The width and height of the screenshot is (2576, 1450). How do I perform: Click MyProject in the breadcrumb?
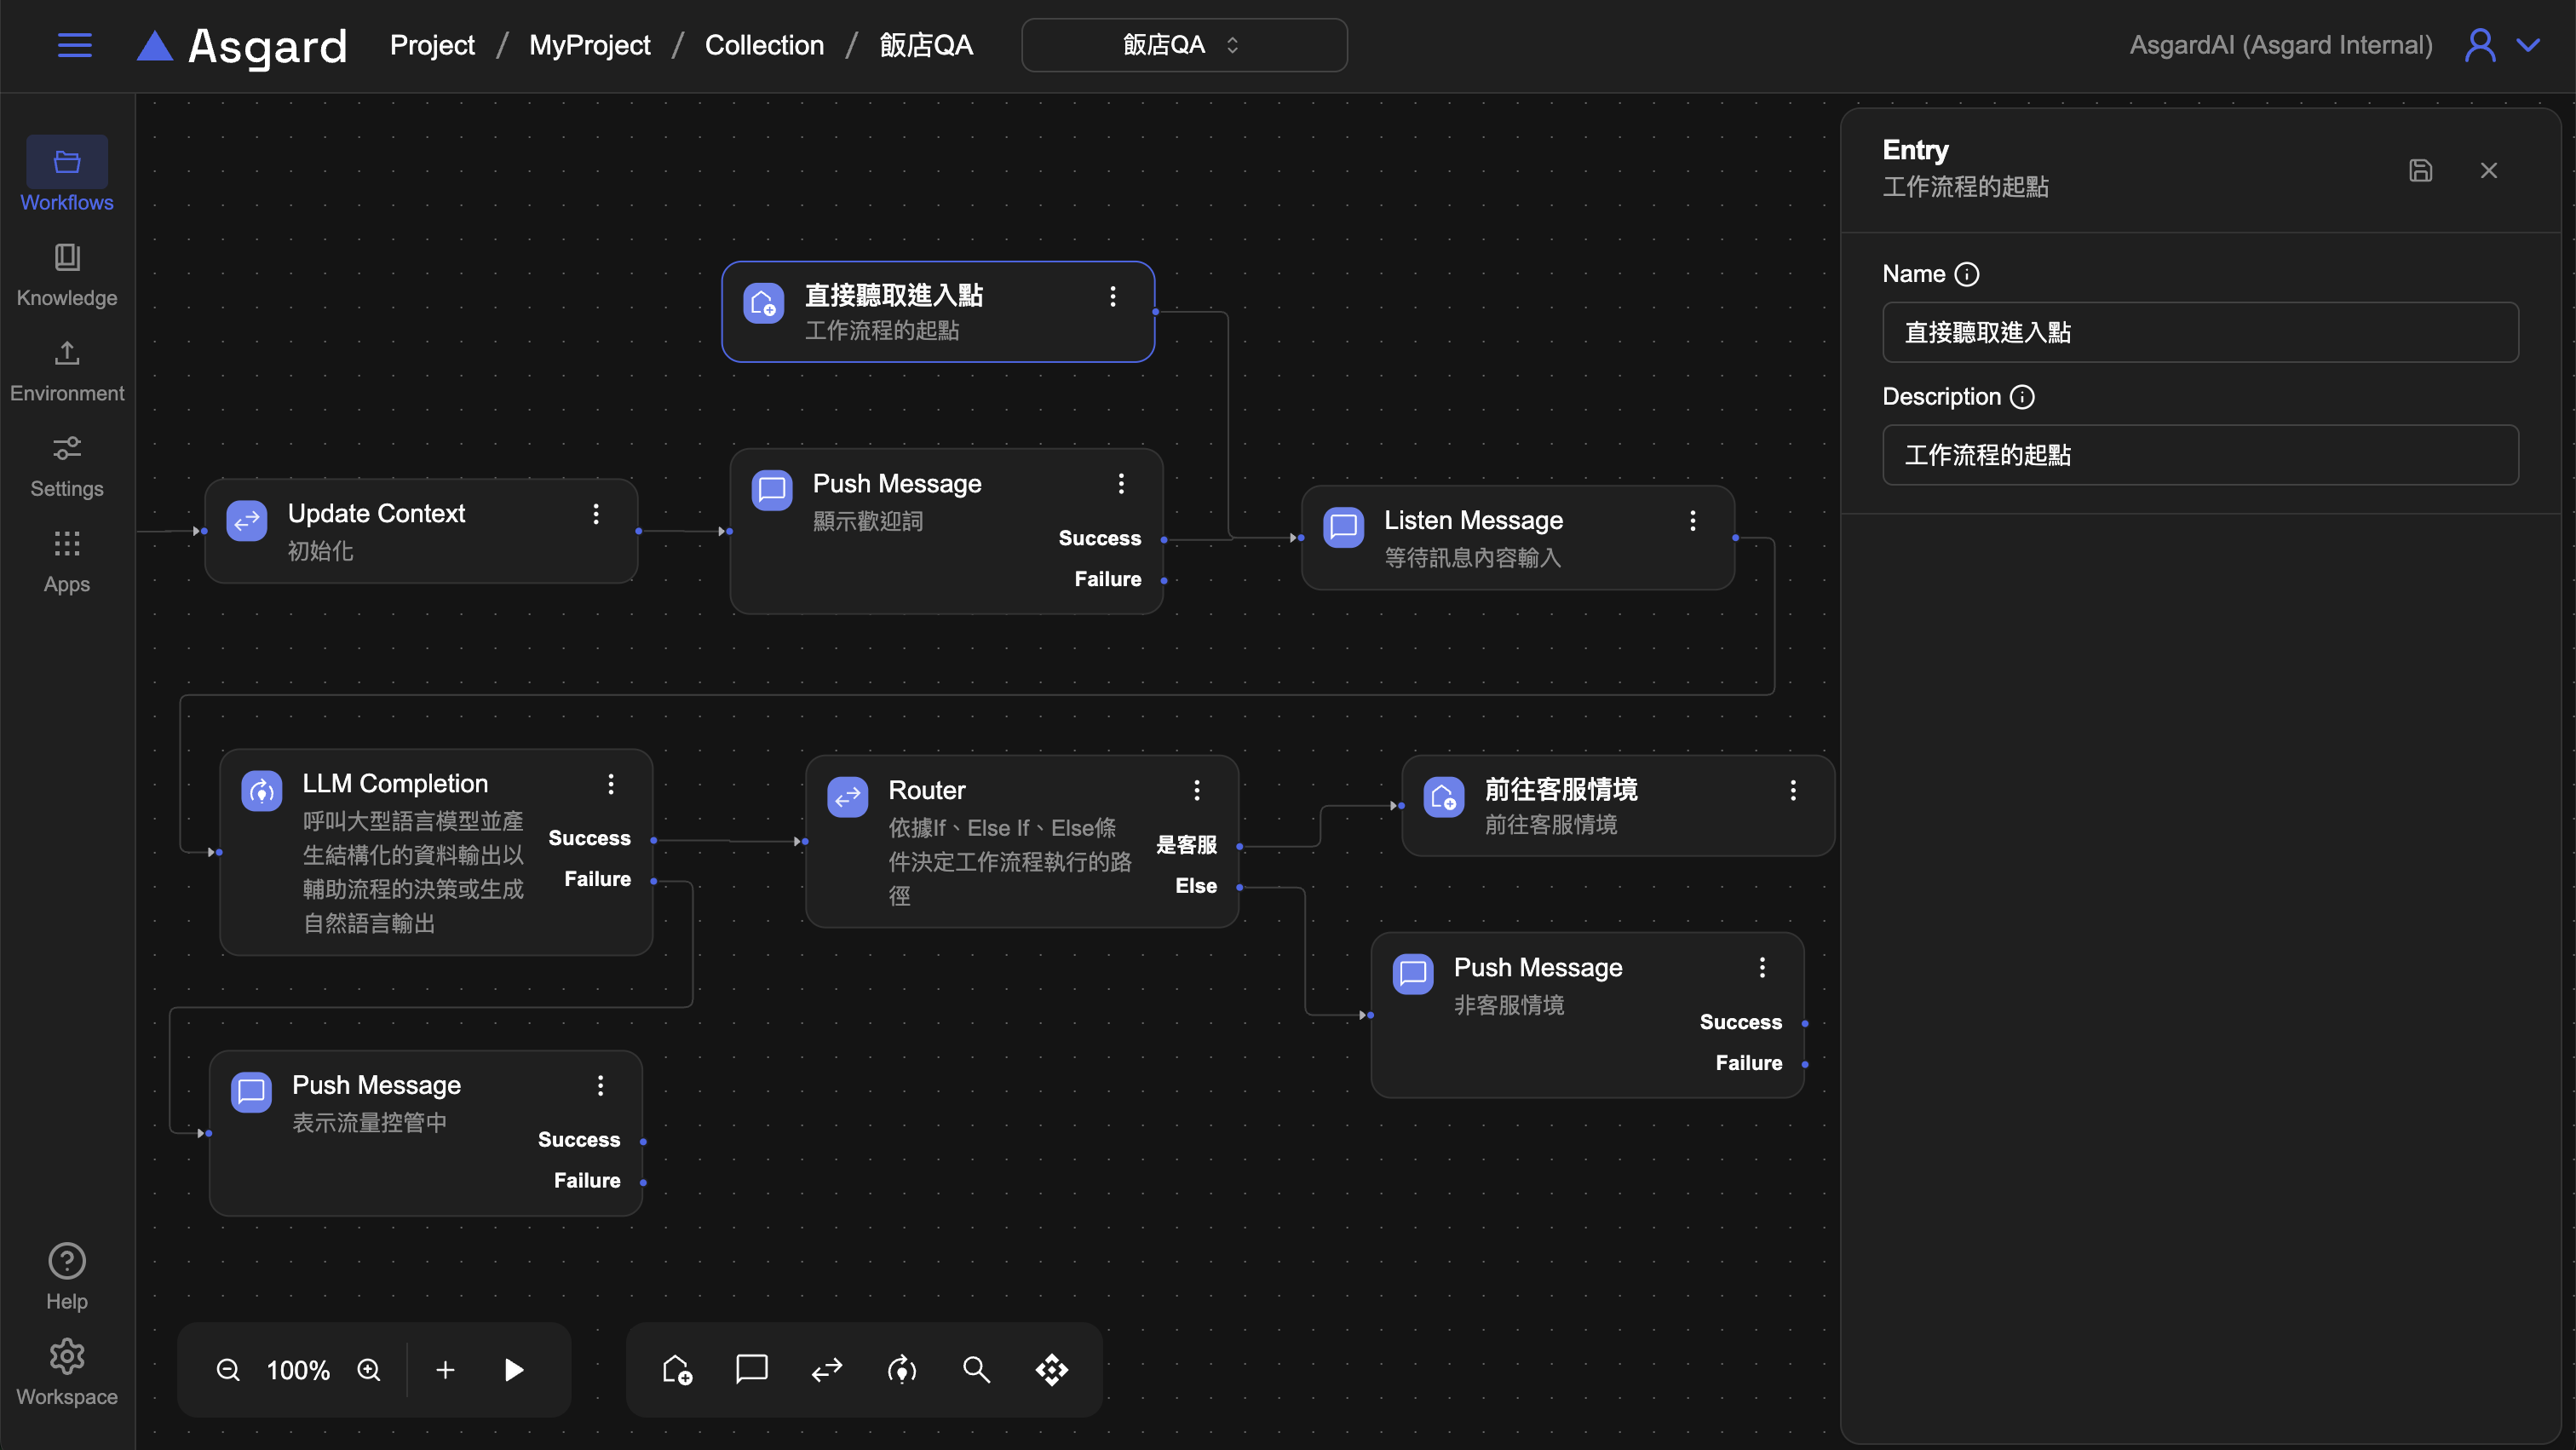tap(589, 45)
